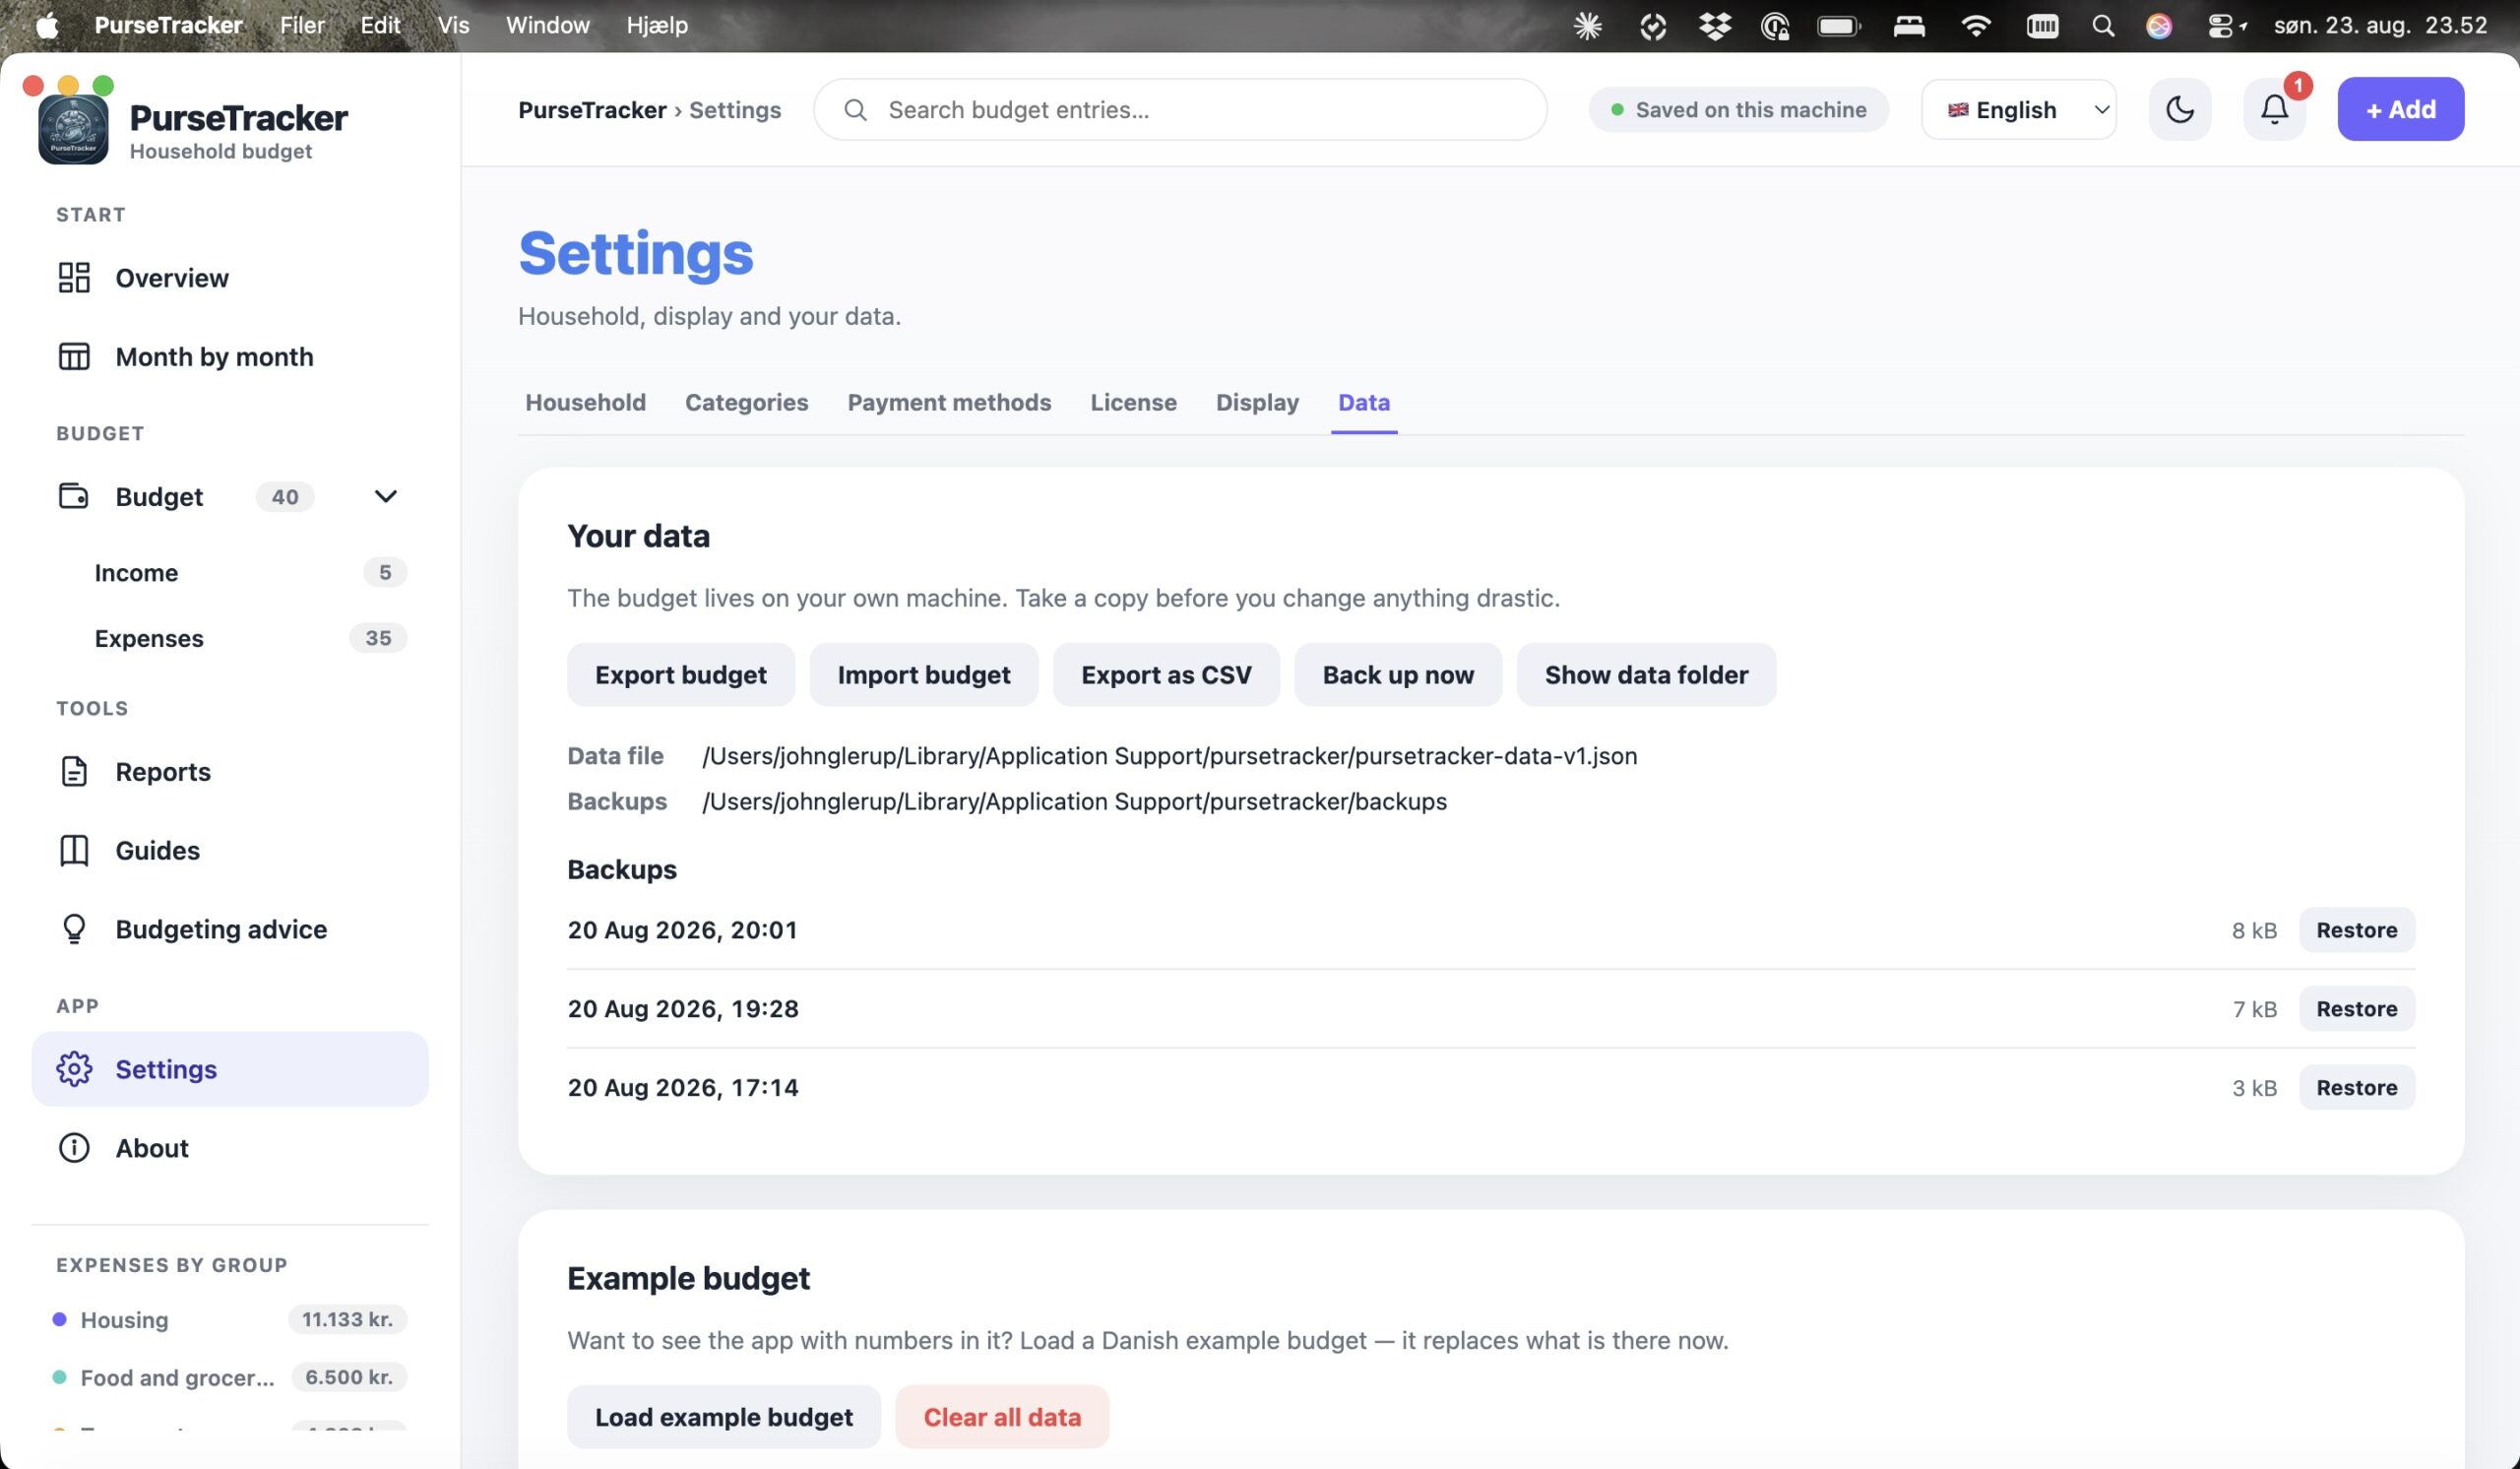Click the Apple menu icon
This screenshot has width=2520, height=1469.
[47, 25]
